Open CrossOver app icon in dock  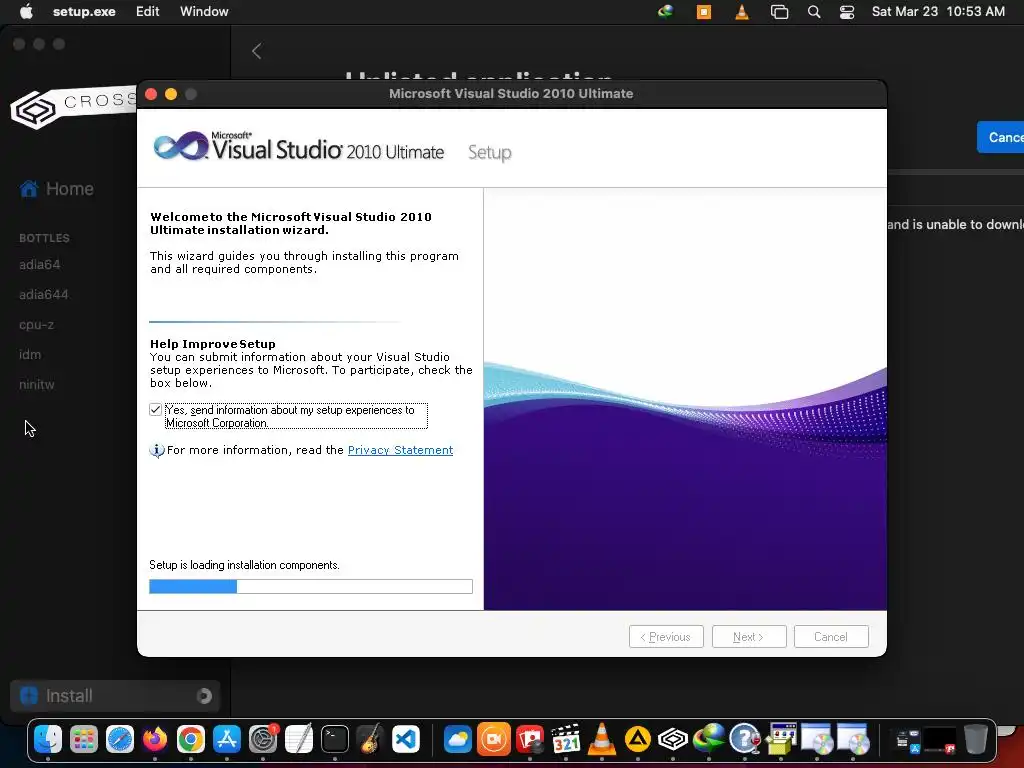[x=673, y=740]
